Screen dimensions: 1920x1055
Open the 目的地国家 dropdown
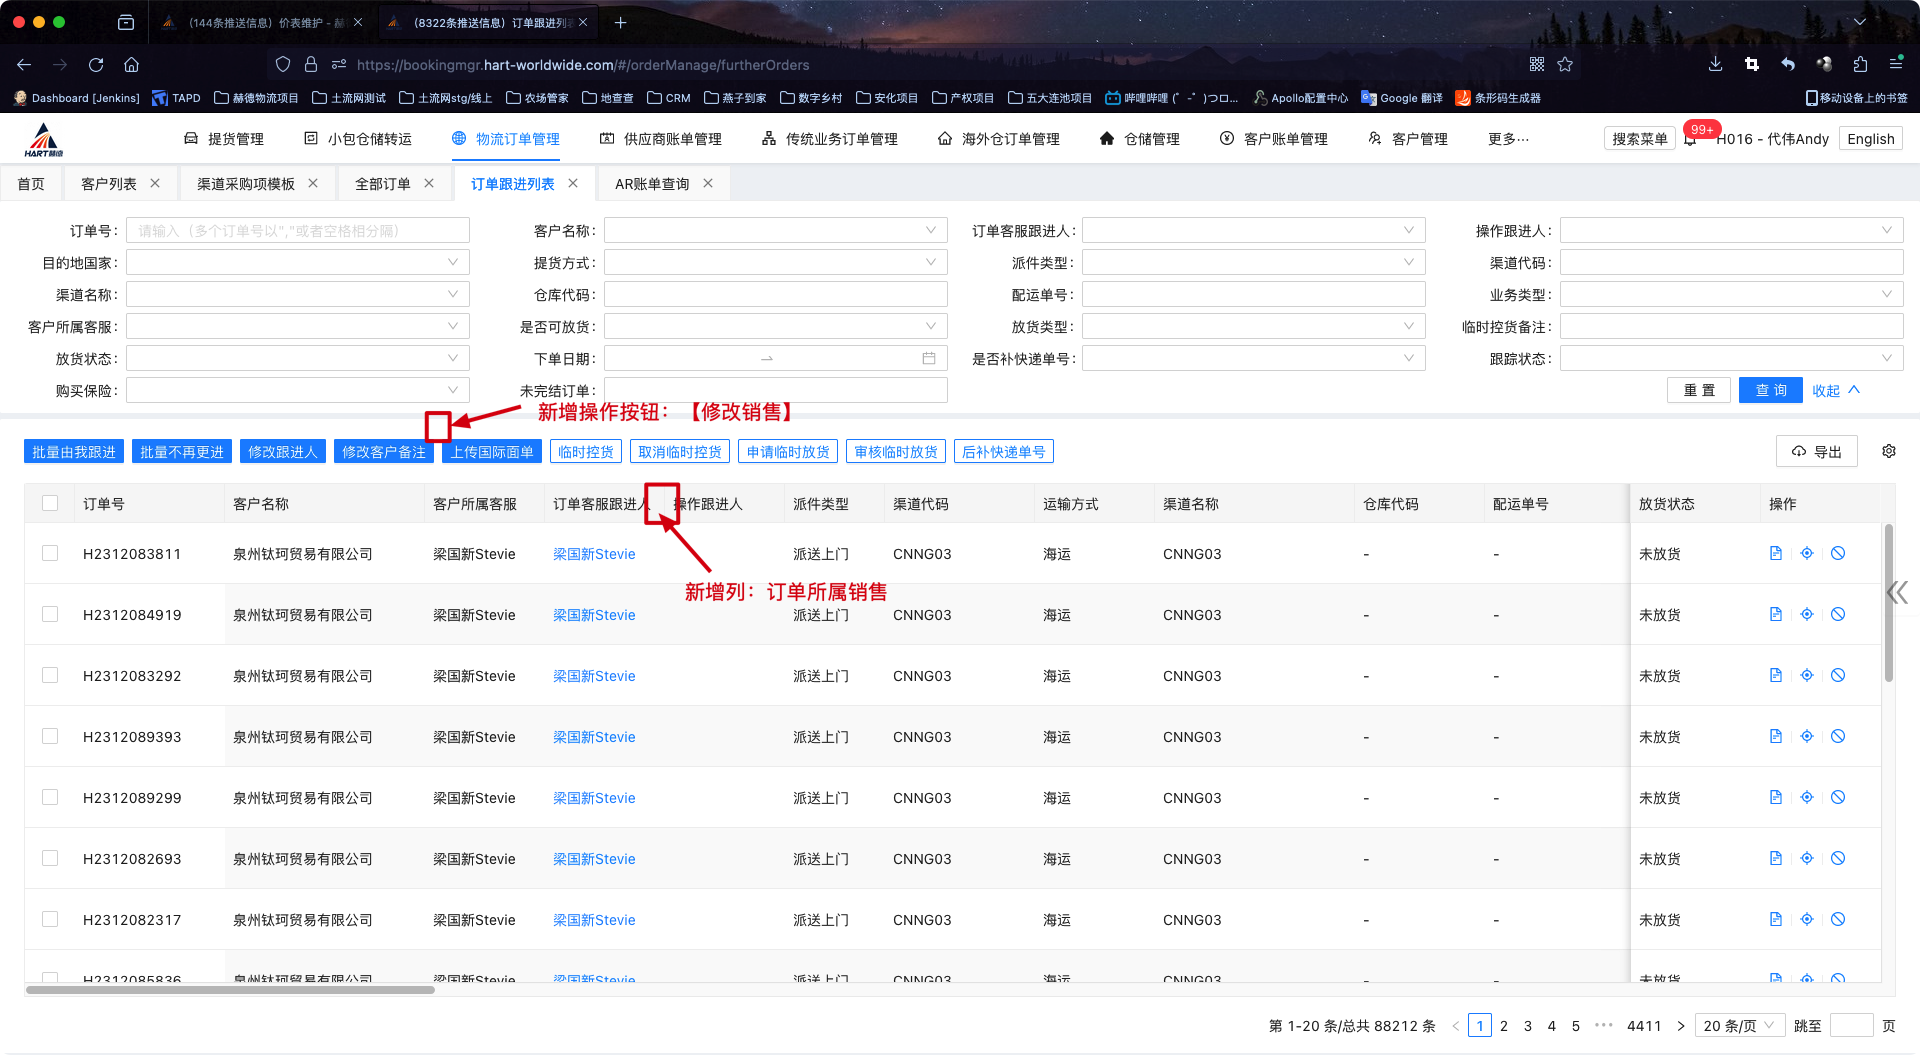point(297,263)
